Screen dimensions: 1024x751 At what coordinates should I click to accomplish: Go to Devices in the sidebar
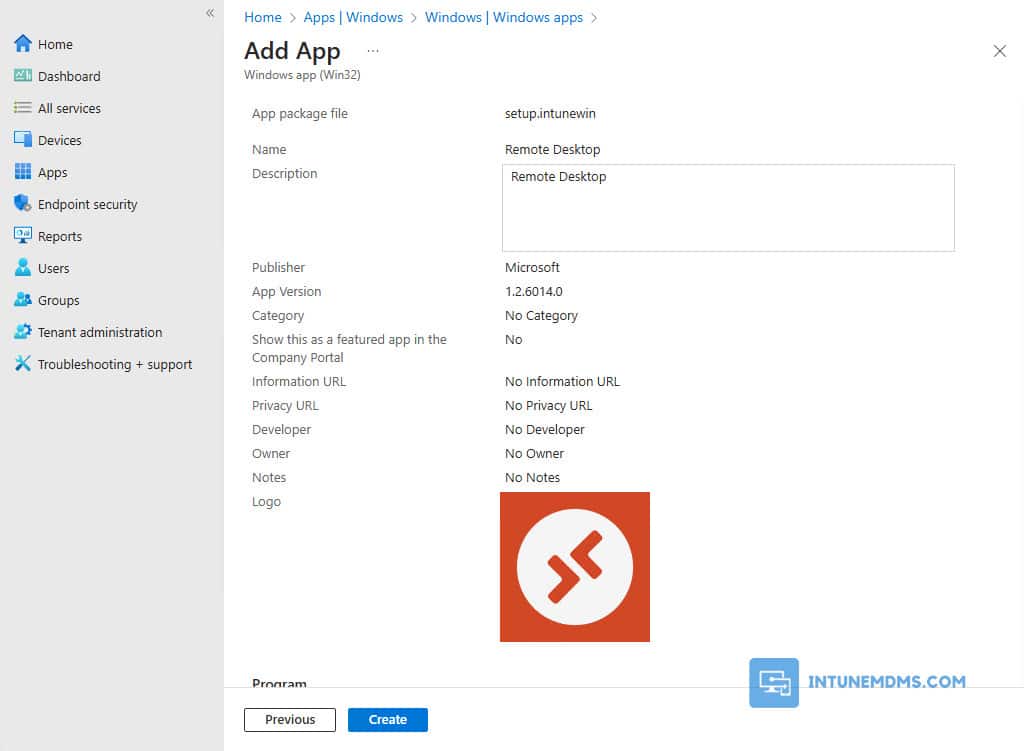59,140
